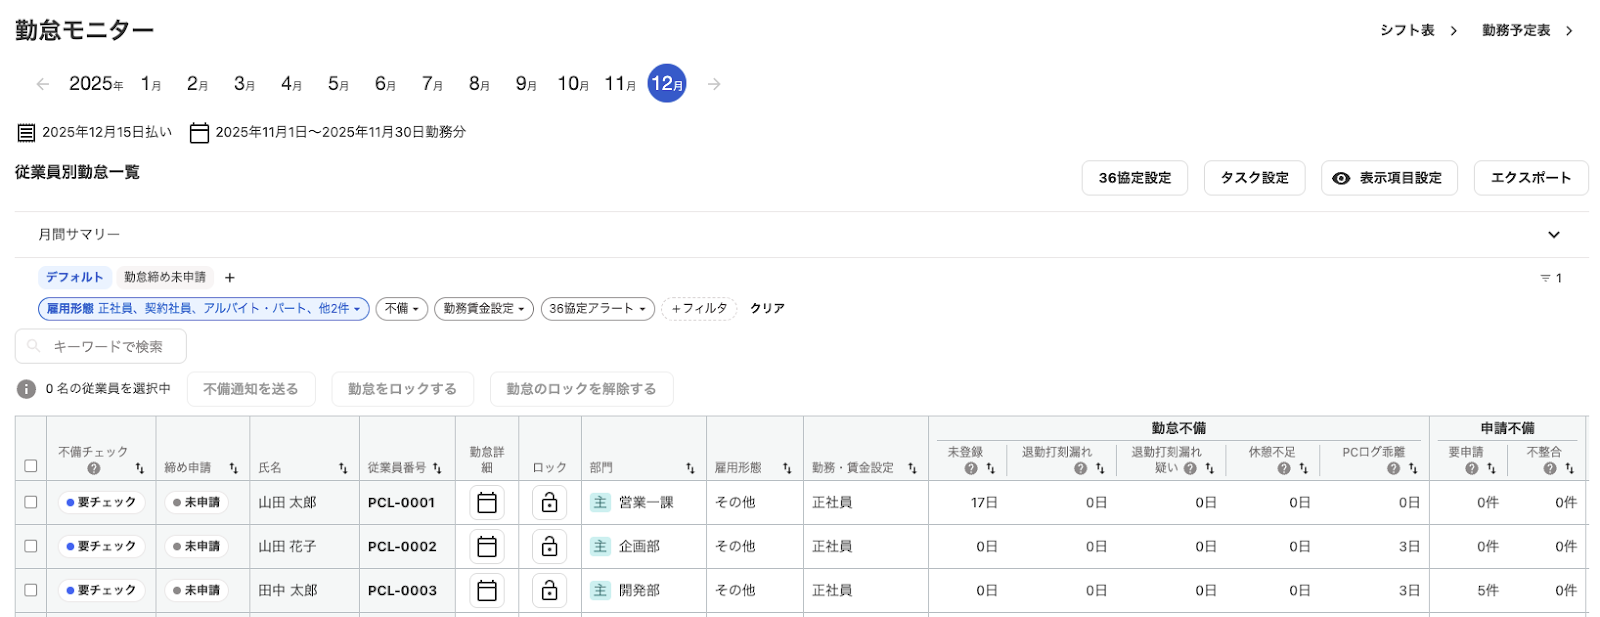1600x617 pixels.
Task: Go to previous year arrow
Action: [43, 84]
